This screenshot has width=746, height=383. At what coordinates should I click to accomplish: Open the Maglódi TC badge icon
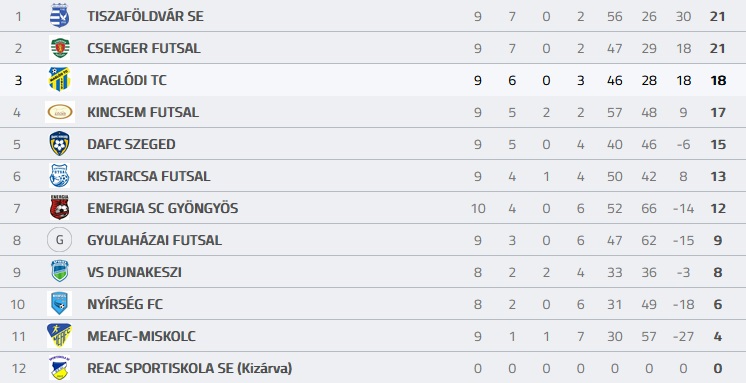click(x=59, y=79)
